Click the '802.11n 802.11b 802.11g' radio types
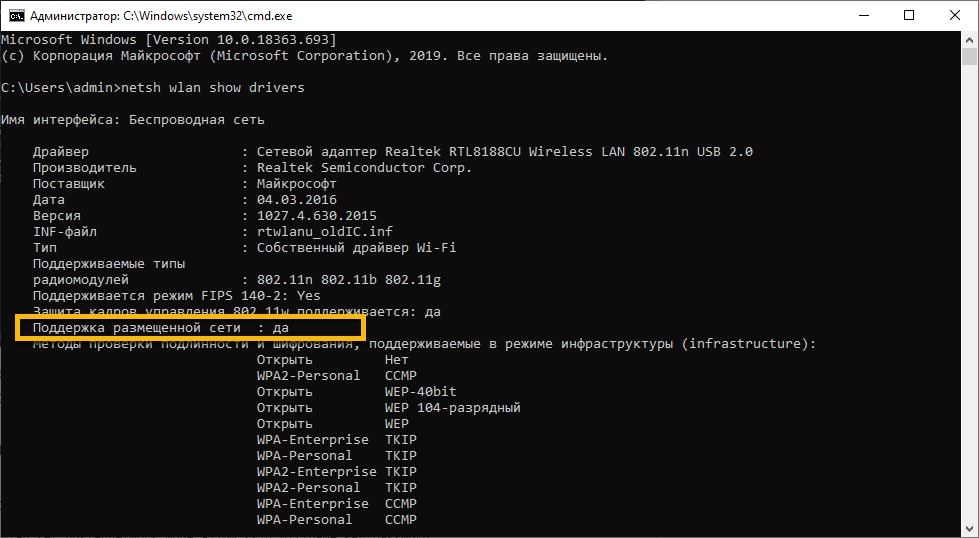This screenshot has width=979, height=538. [349, 280]
